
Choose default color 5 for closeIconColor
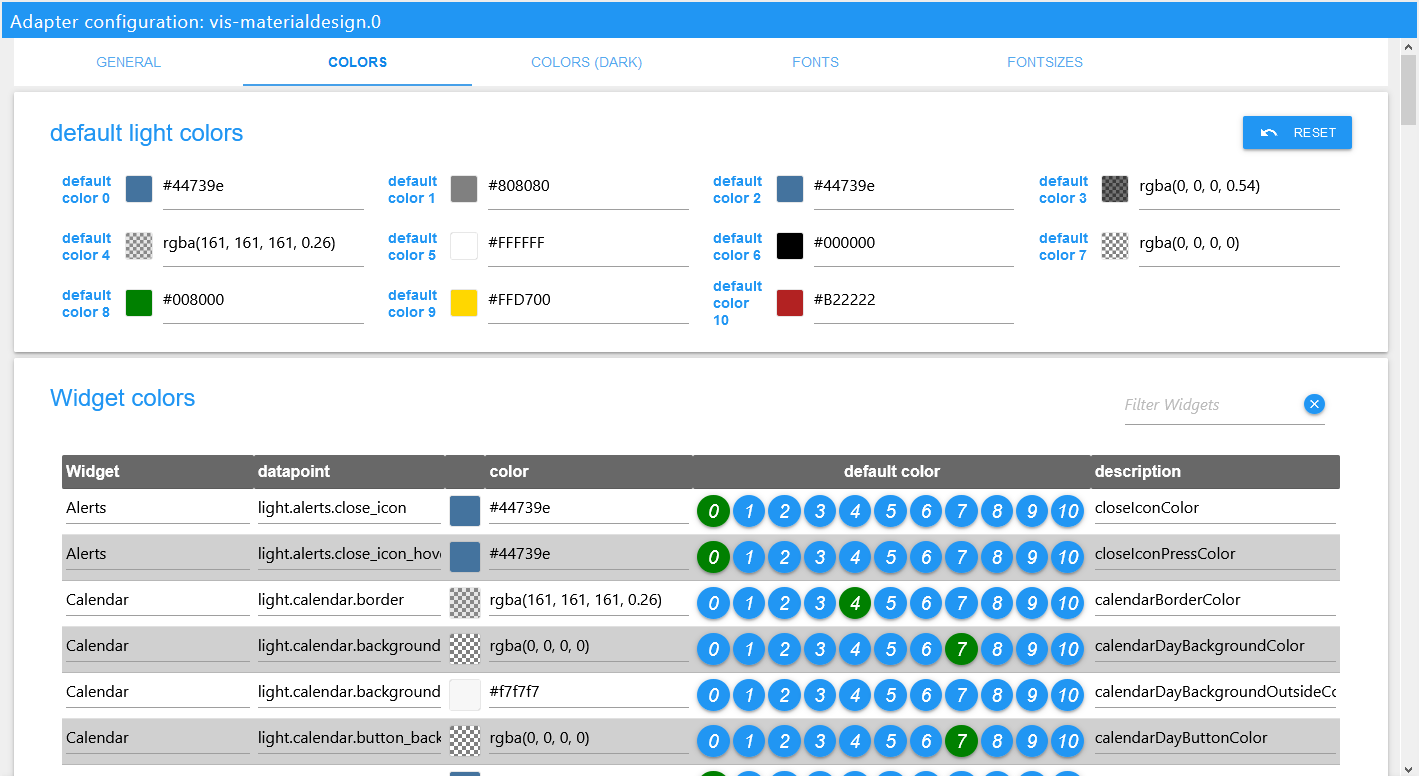(x=890, y=511)
